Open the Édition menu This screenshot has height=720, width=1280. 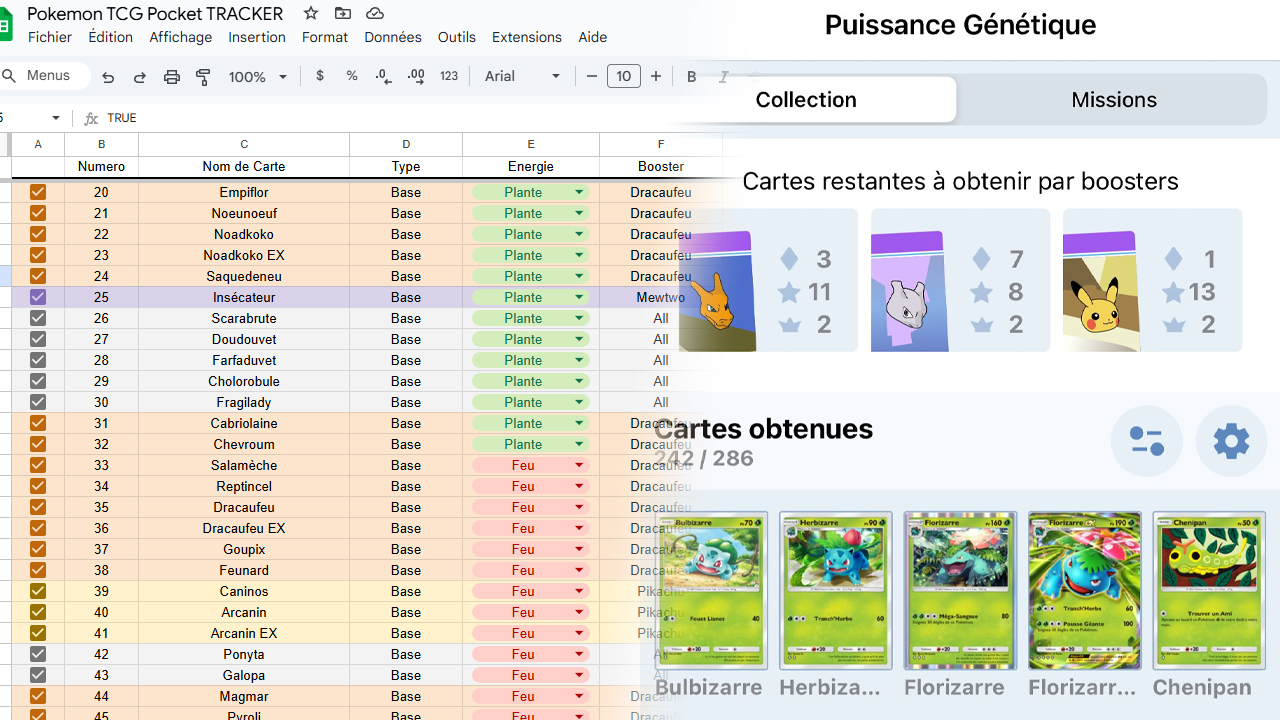(110, 37)
